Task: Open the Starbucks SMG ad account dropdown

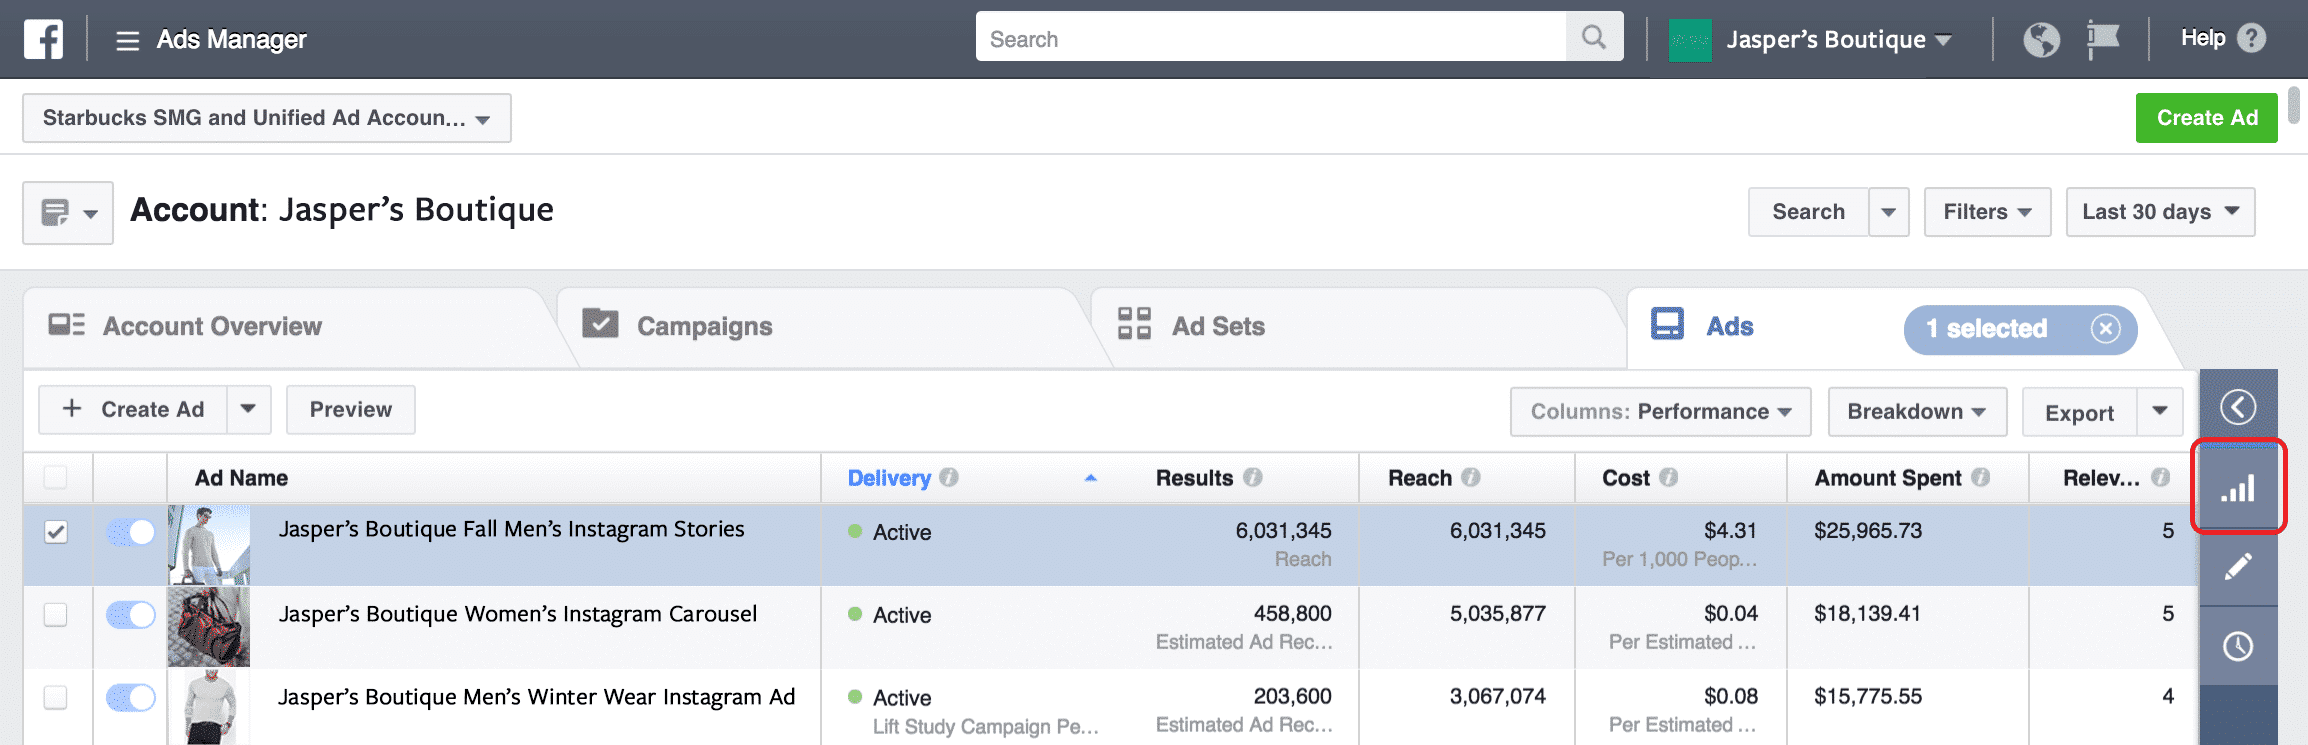Action: pyautogui.click(x=267, y=118)
